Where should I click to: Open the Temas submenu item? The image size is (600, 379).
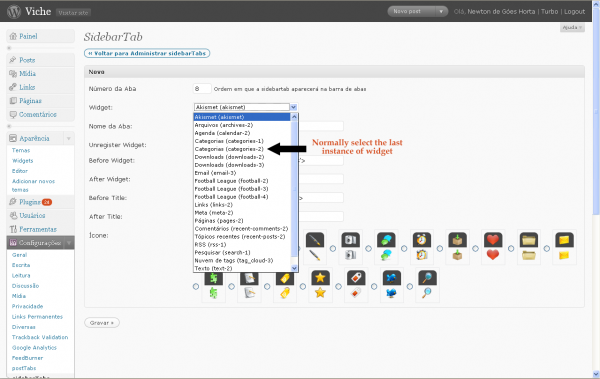[x=21, y=150]
